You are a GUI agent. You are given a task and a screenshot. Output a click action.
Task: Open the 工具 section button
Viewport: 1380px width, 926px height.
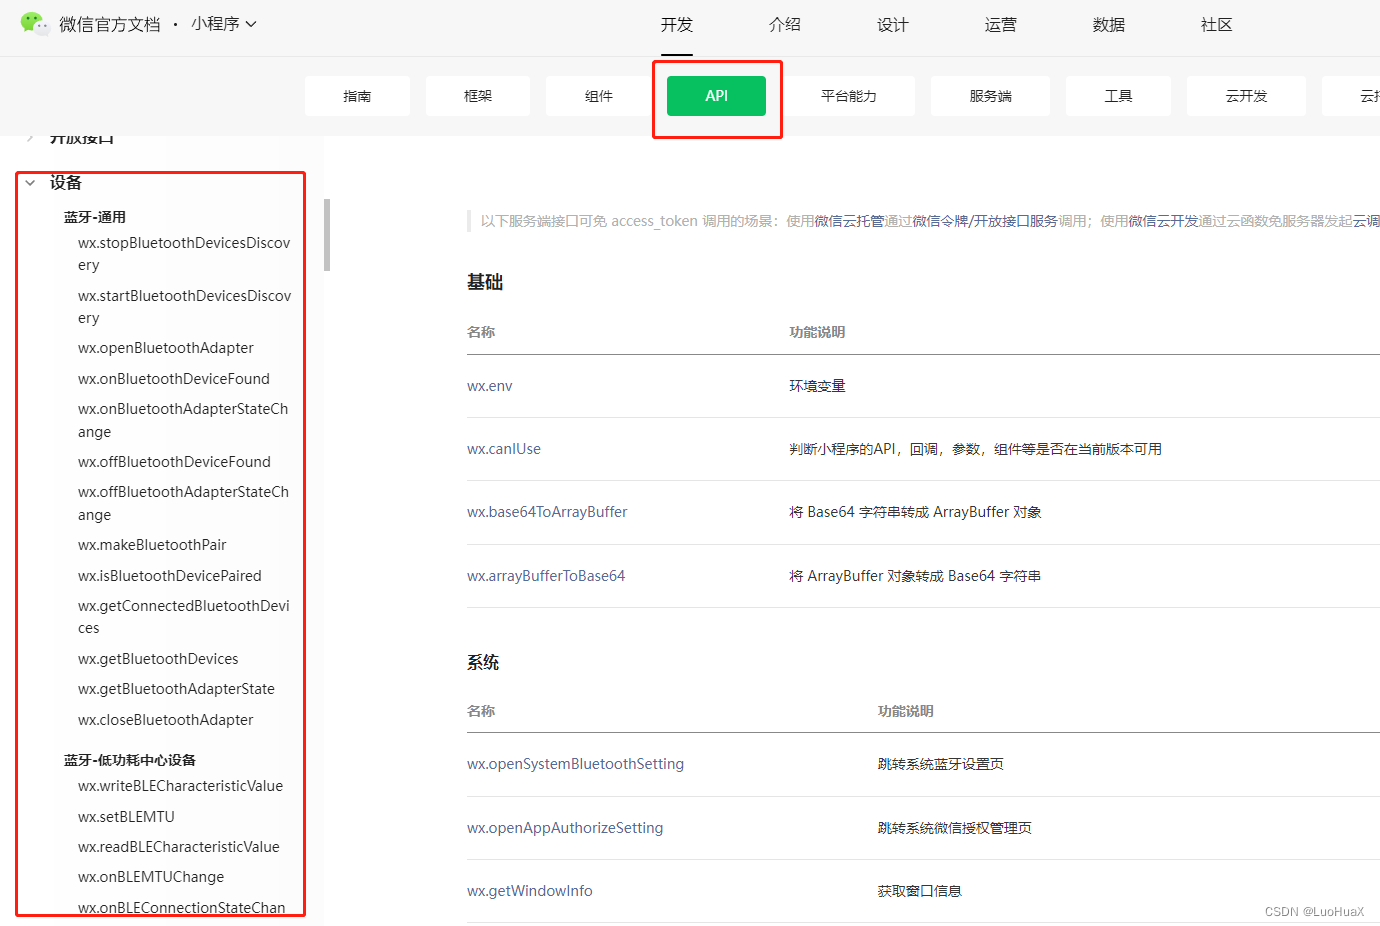[1118, 96]
